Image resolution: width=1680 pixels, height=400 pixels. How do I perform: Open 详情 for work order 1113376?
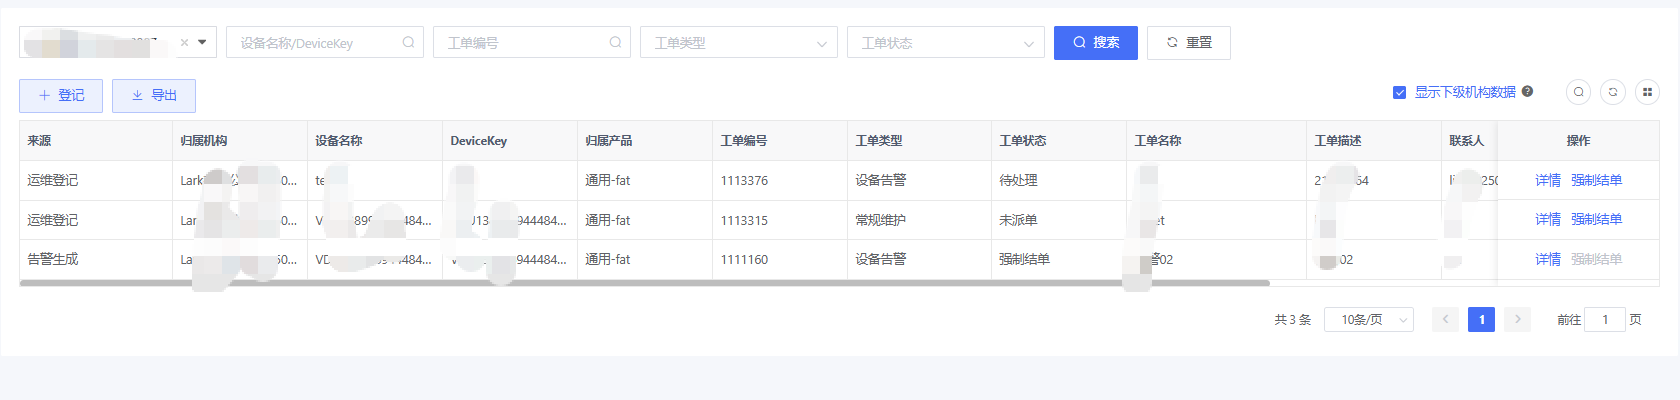coord(1547,180)
